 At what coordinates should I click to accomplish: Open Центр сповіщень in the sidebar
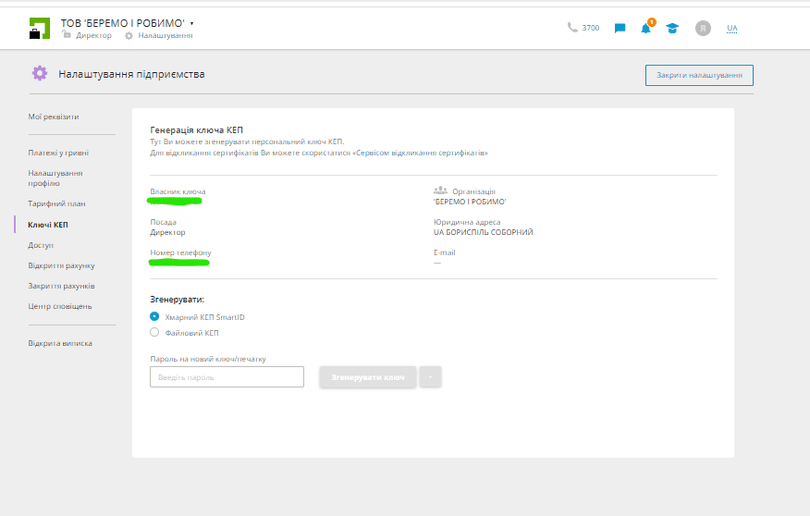(x=60, y=306)
